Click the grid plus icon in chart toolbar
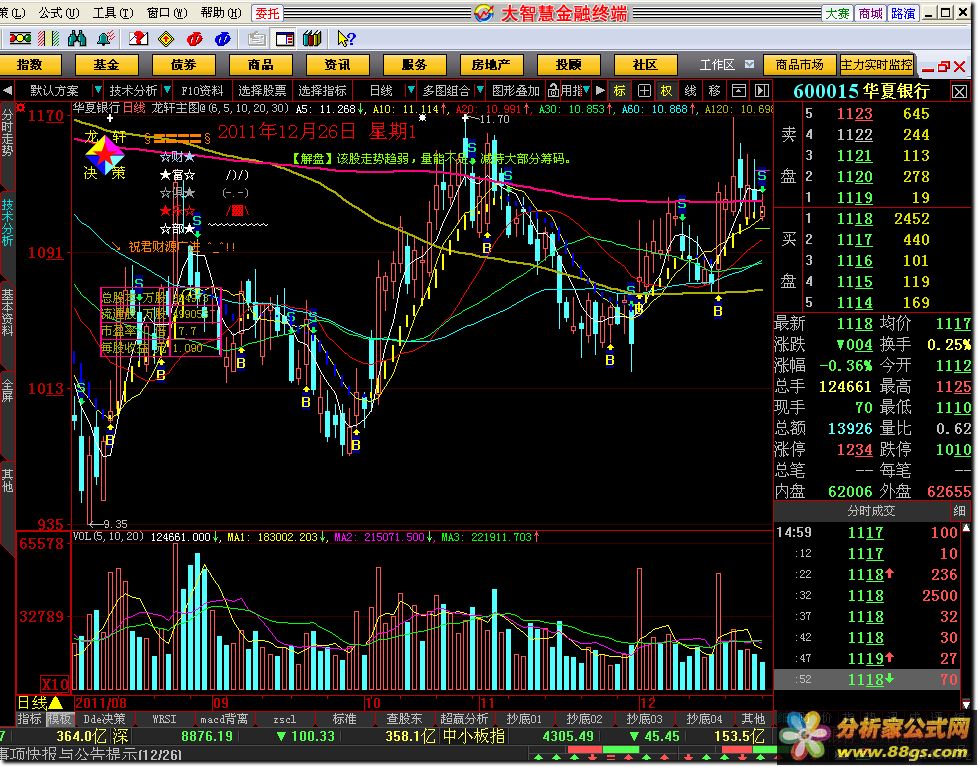 pyautogui.click(x=644, y=91)
